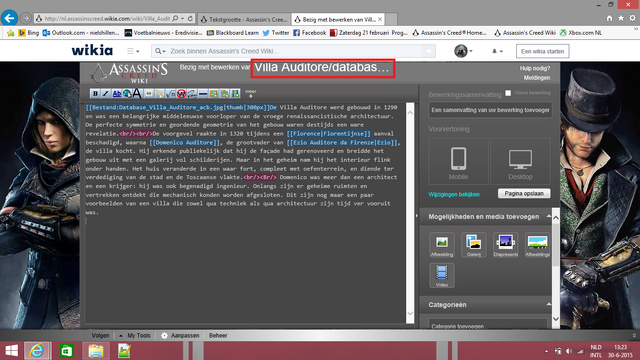Add an Afbeelding from media panel

coord(442,245)
